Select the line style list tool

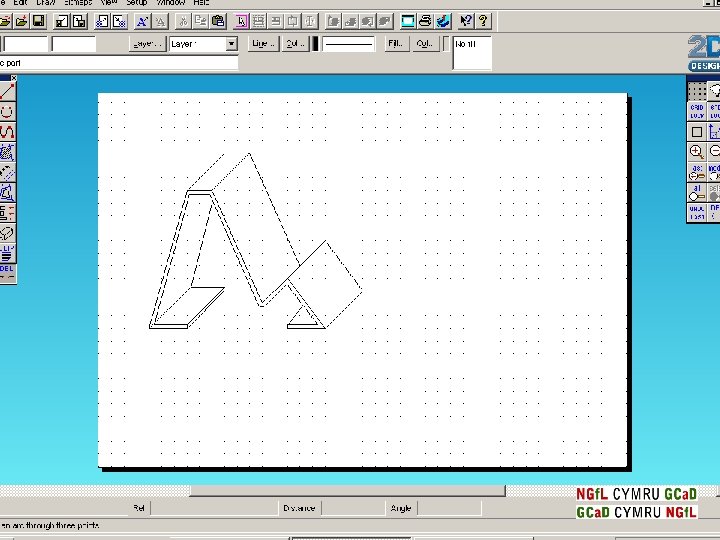[7, 253]
